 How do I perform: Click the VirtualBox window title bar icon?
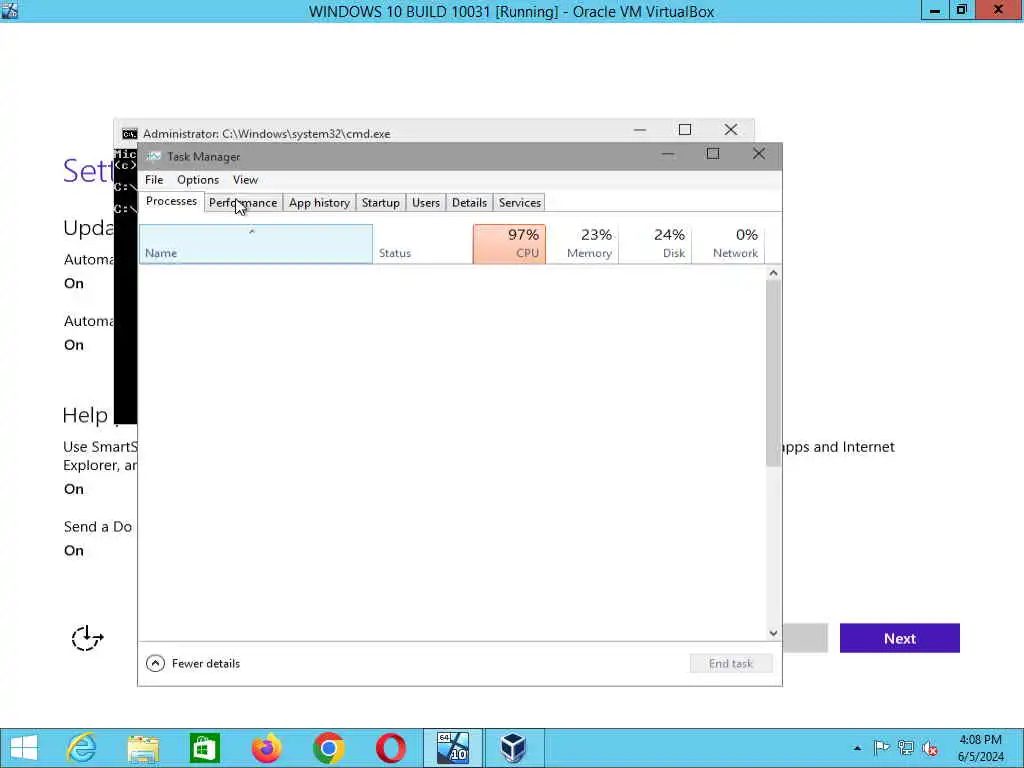9,10
